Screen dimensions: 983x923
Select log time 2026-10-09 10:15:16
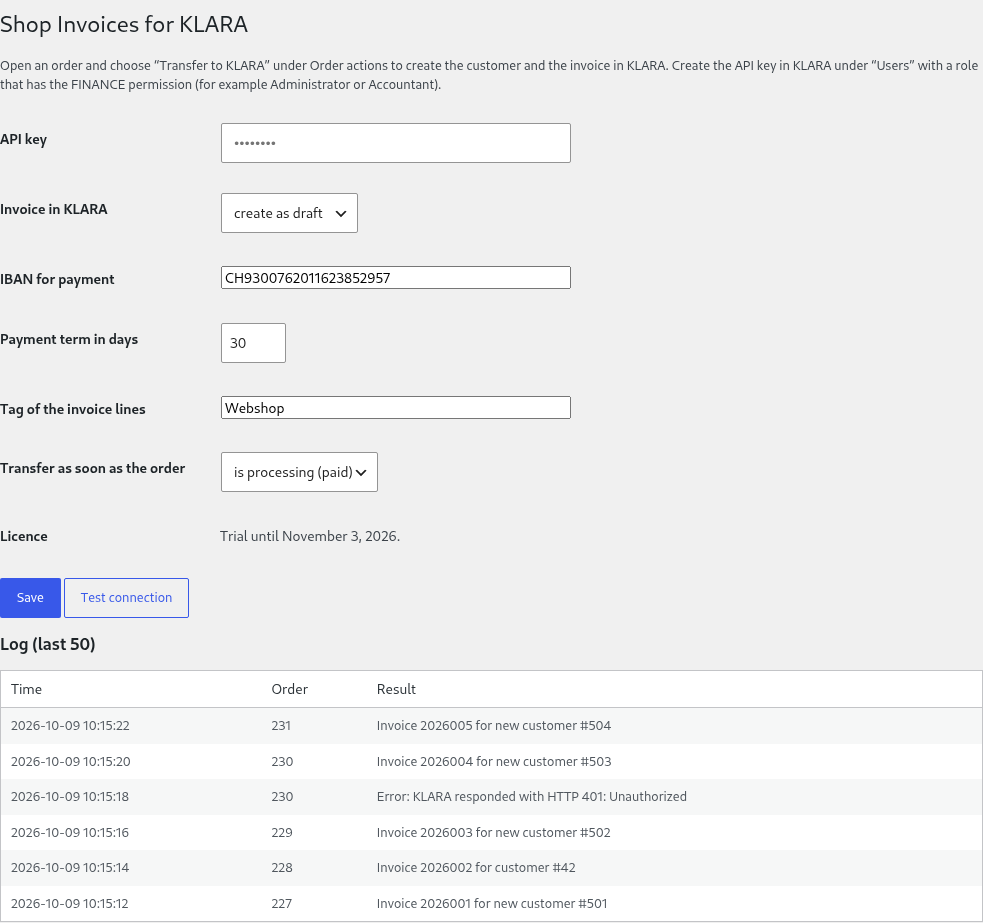(x=70, y=832)
